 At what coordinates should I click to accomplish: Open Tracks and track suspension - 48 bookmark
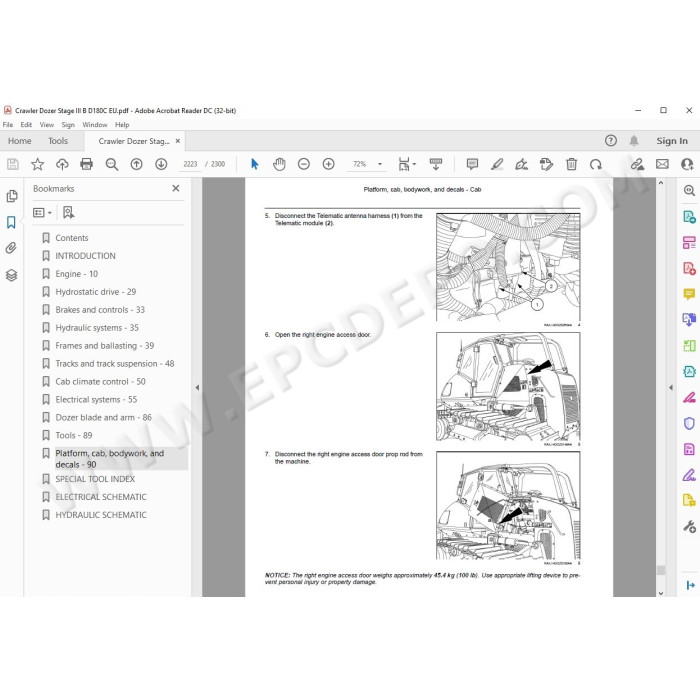115,364
